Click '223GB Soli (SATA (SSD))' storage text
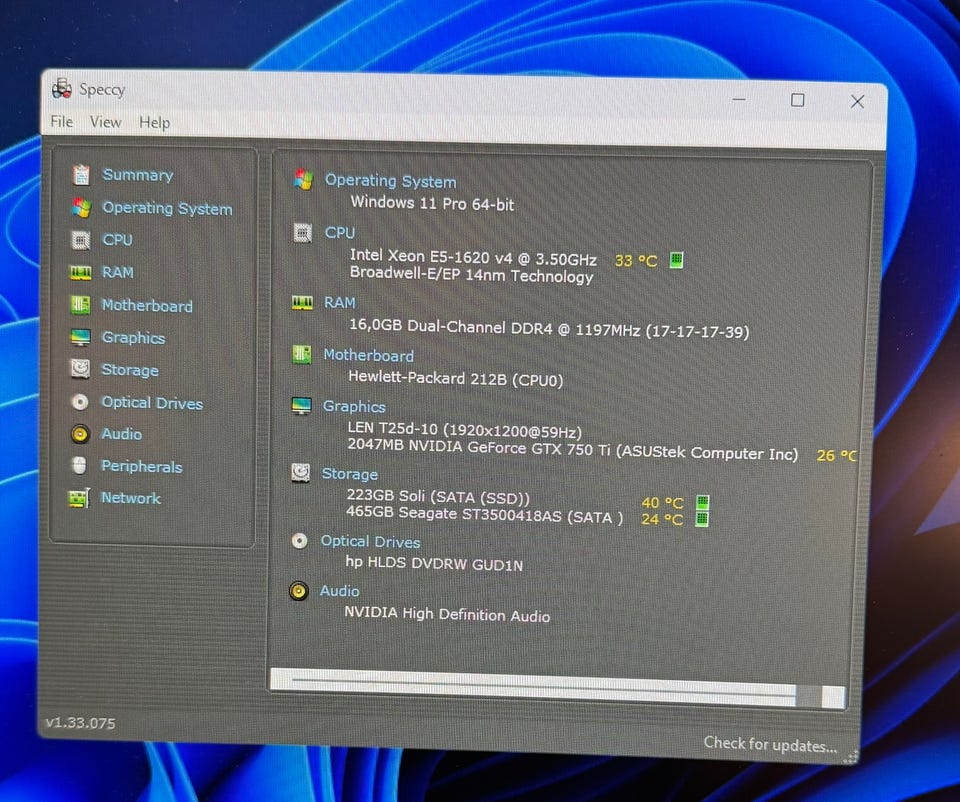Image resolution: width=960 pixels, height=802 pixels. 438,497
